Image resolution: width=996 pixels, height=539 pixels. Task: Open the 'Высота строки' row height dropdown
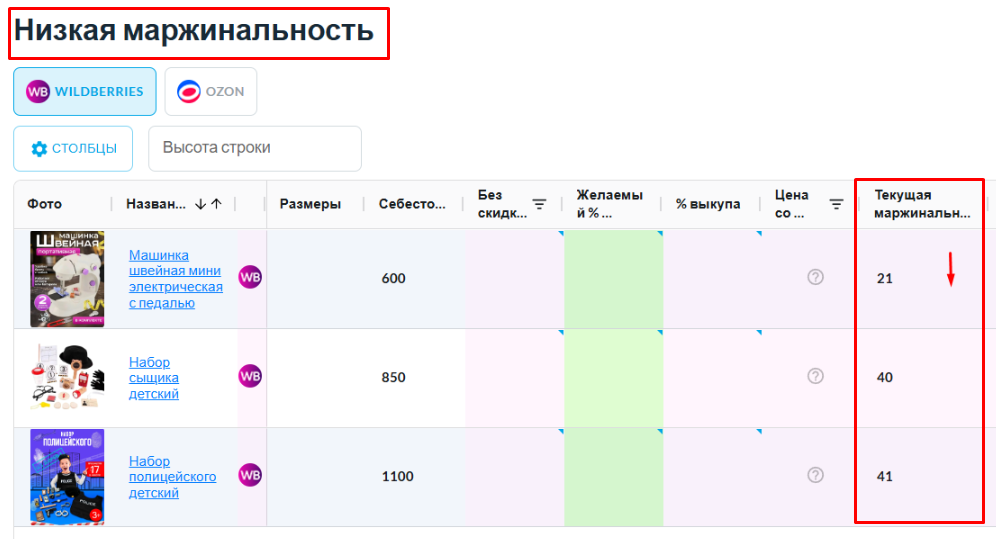pos(254,148)
